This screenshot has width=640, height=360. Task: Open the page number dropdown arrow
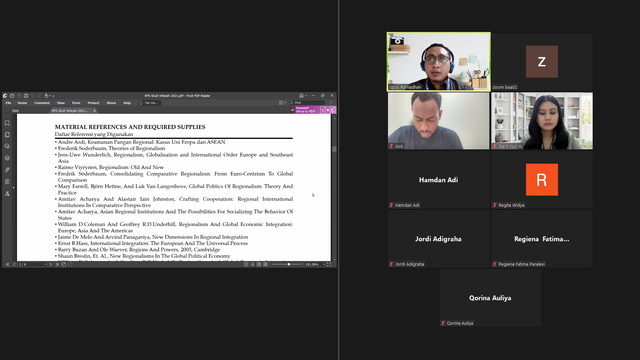[x=46, y=264]
